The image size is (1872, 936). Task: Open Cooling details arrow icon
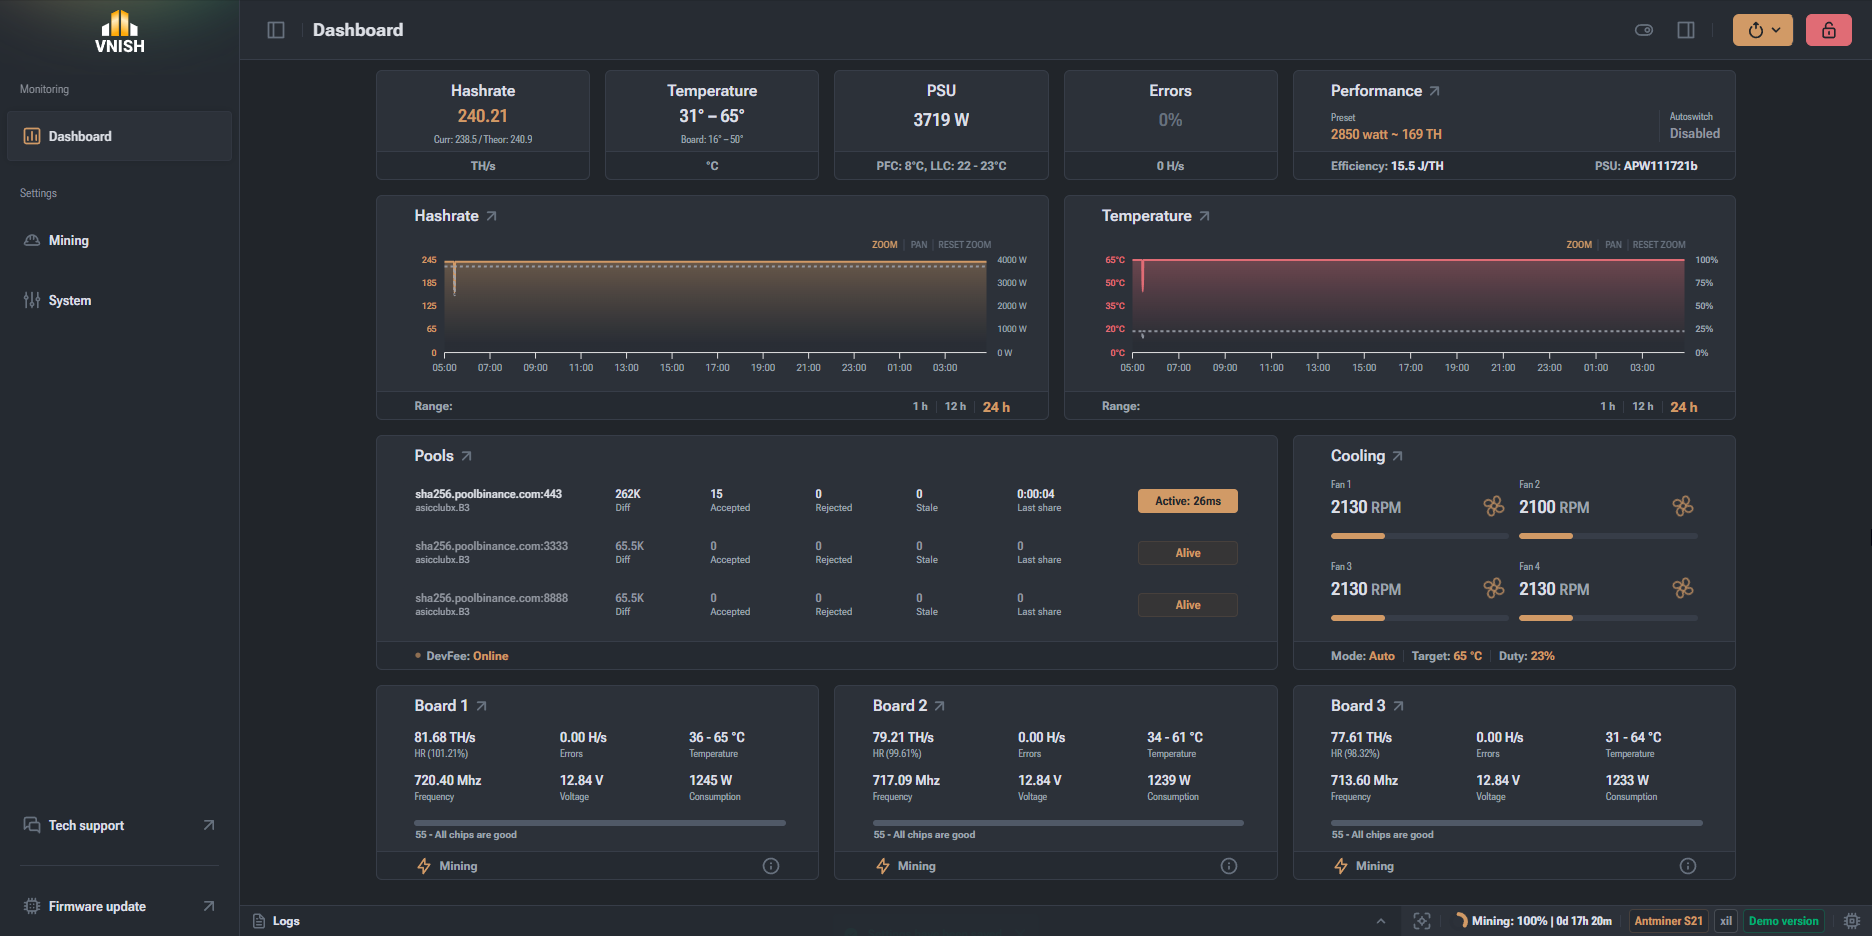point(1397,456)
